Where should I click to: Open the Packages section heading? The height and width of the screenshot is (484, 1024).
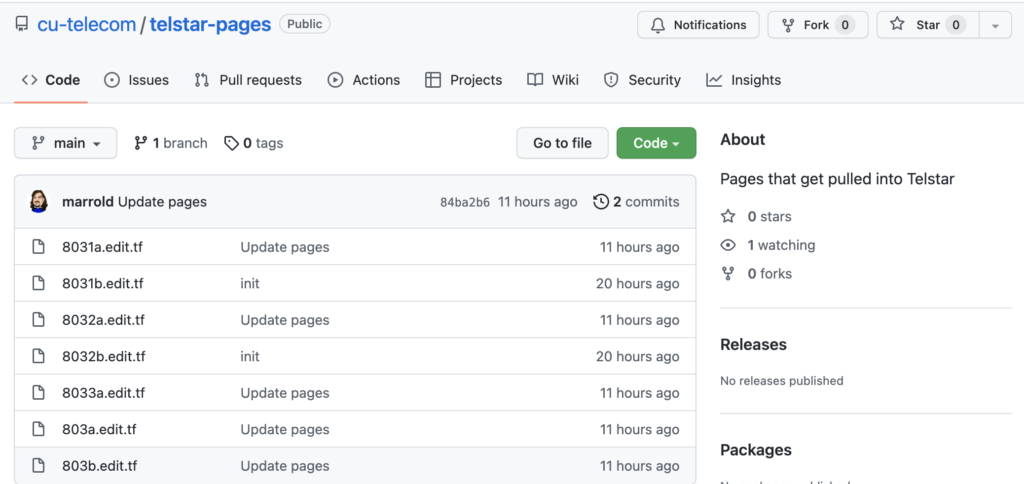[x=756, y=450]
